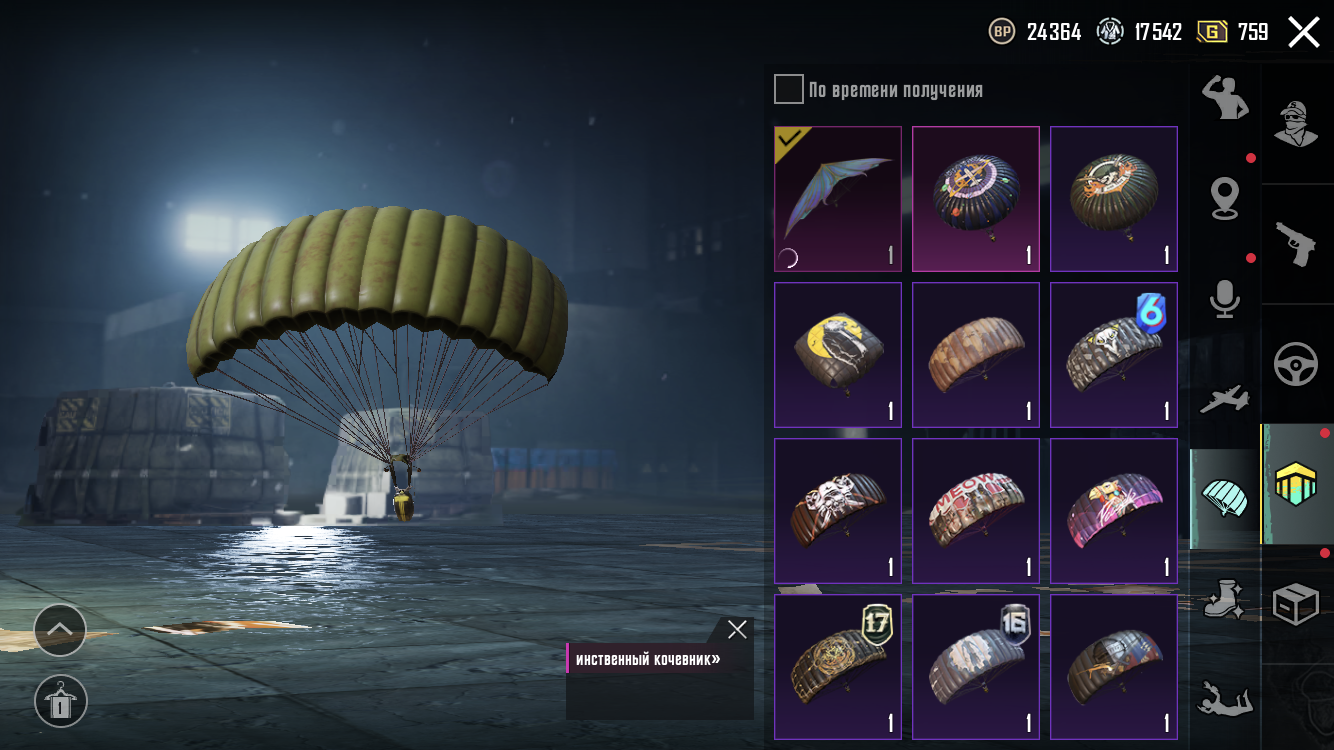
Task: Switch to the yellow emblem inventory tab
Action: click(1297, 484)
